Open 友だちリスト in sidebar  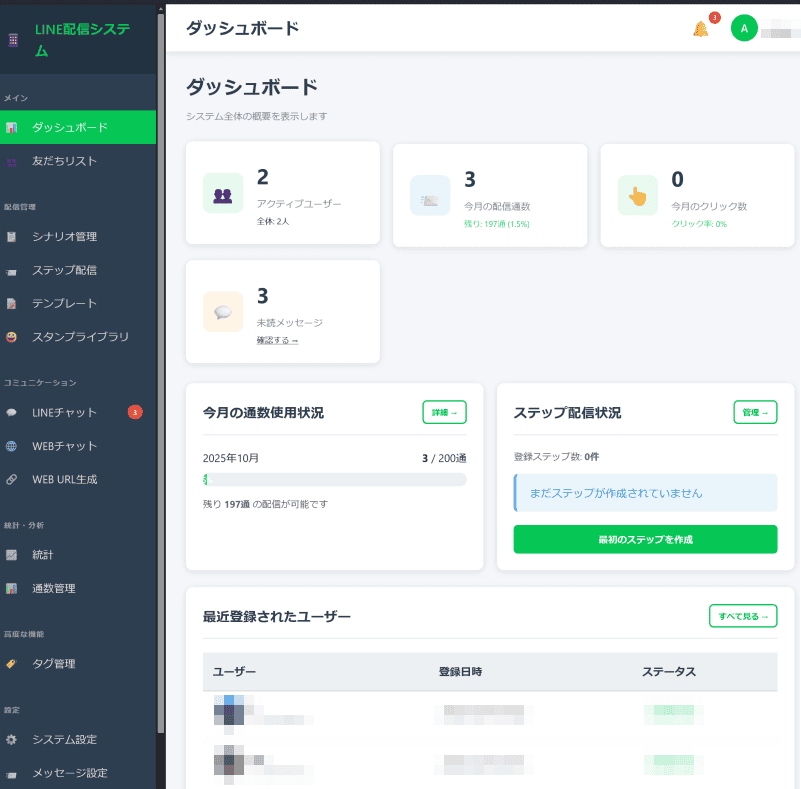pyautogui.click(x=64, y=161)
